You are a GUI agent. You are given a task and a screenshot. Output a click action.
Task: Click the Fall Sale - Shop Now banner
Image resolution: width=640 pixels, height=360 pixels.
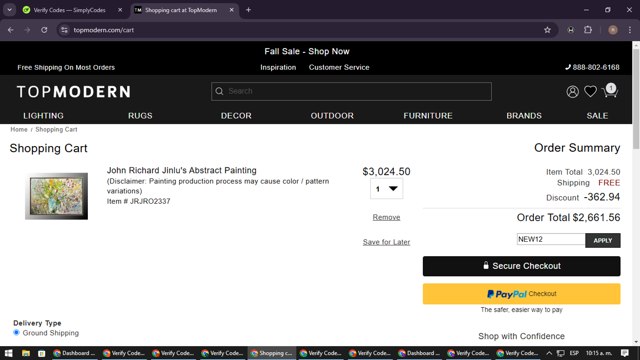[307, 51]
